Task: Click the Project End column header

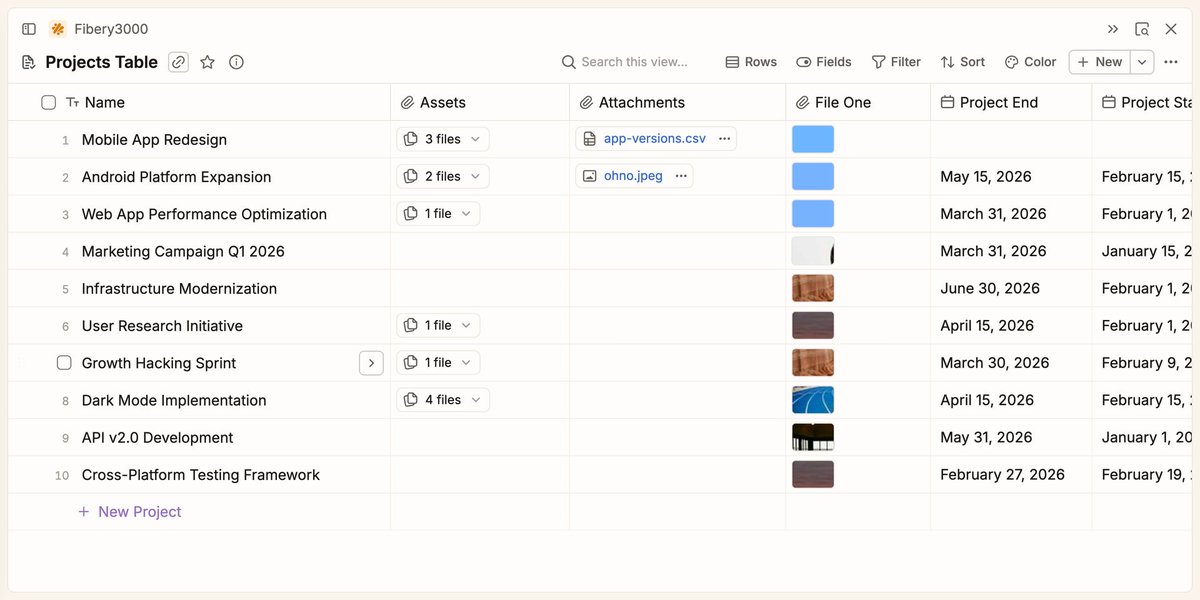Action: (x=1011, y=102)
